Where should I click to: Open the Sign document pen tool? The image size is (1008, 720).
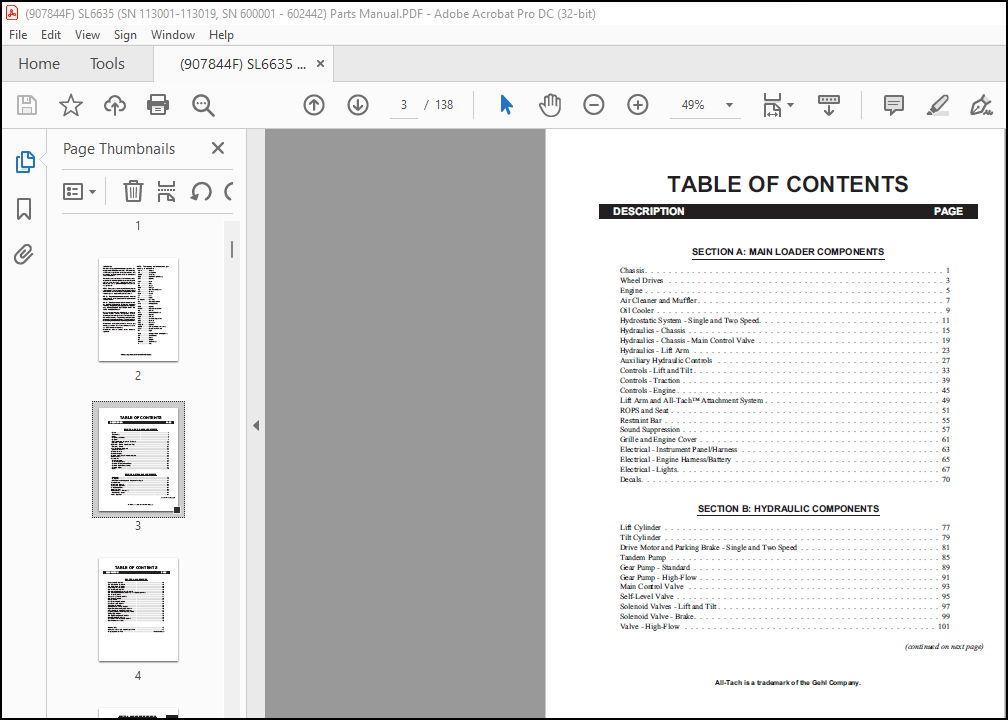tap(981, 105)
